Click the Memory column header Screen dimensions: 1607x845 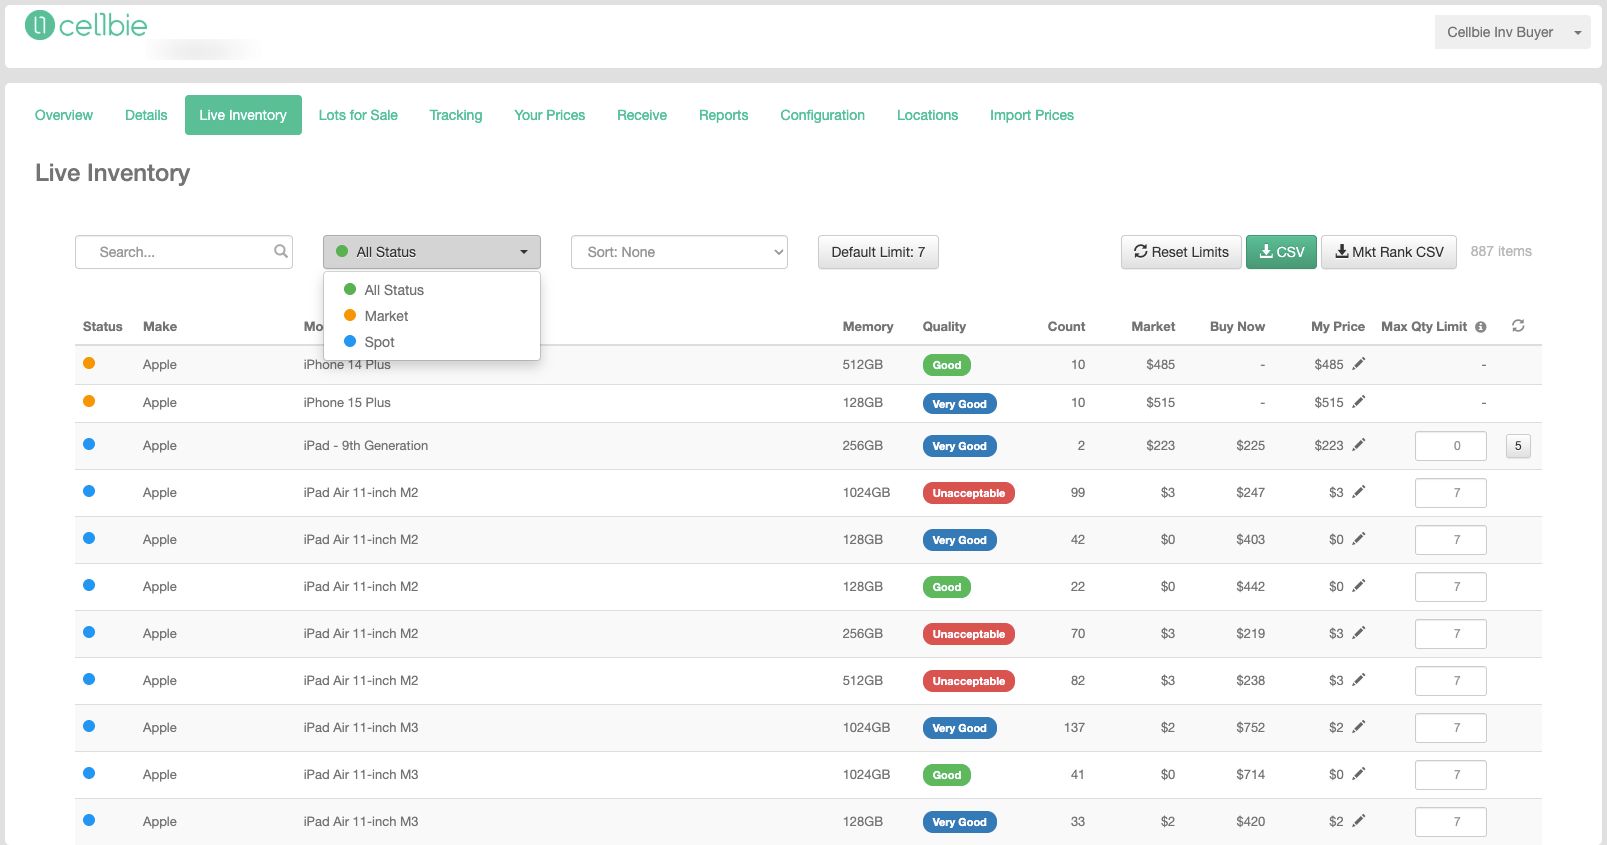868,327
